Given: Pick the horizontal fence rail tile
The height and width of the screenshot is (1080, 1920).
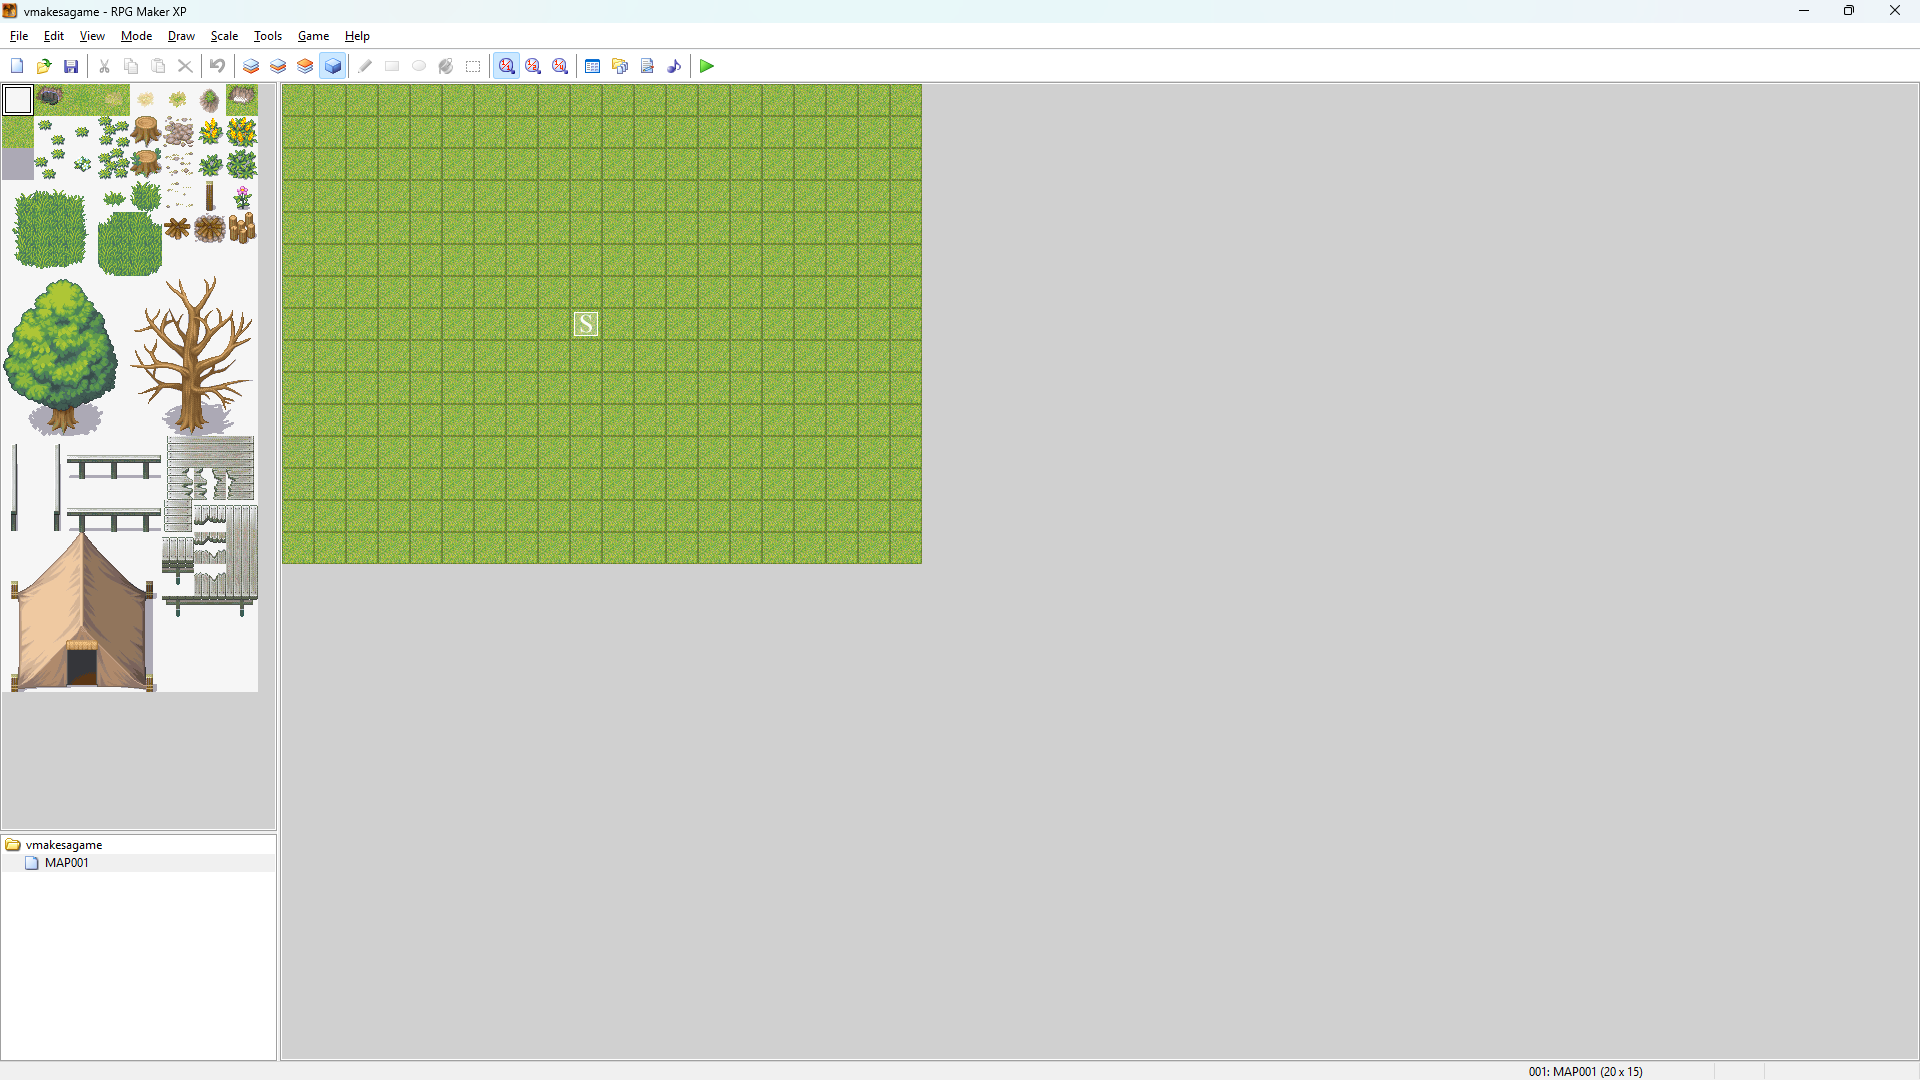Looking at the screenshot, I should pos(114,466).
